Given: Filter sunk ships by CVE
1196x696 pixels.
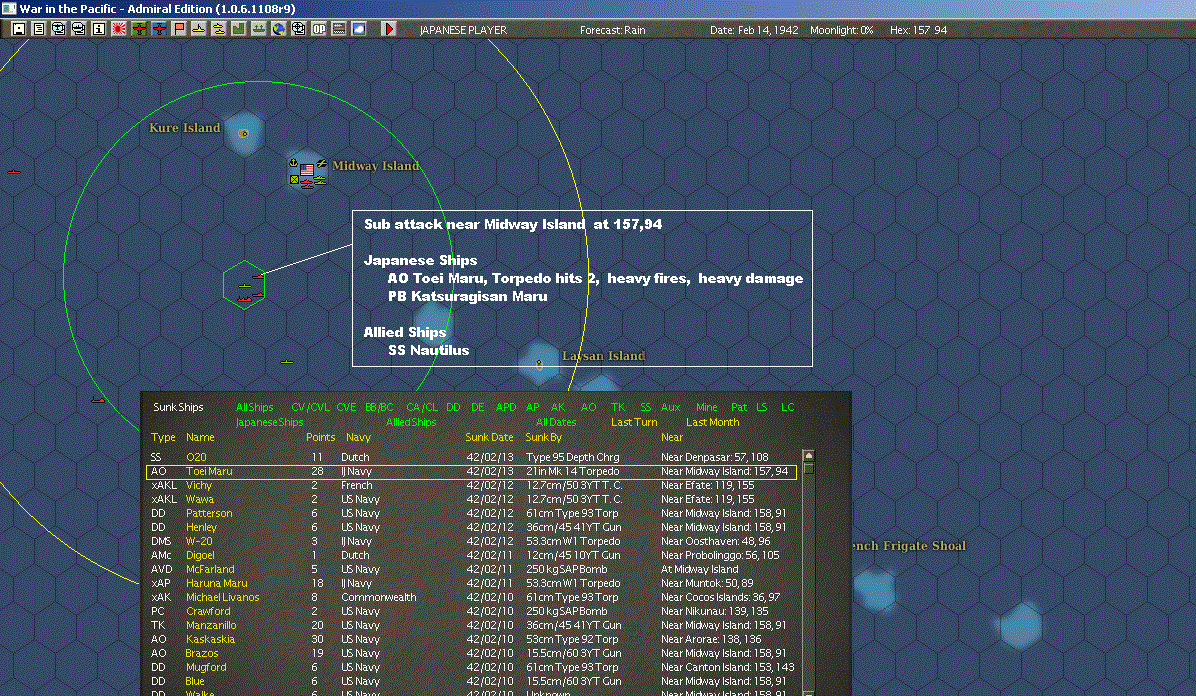Looking at the screenshot, I should tap(346, 408).
